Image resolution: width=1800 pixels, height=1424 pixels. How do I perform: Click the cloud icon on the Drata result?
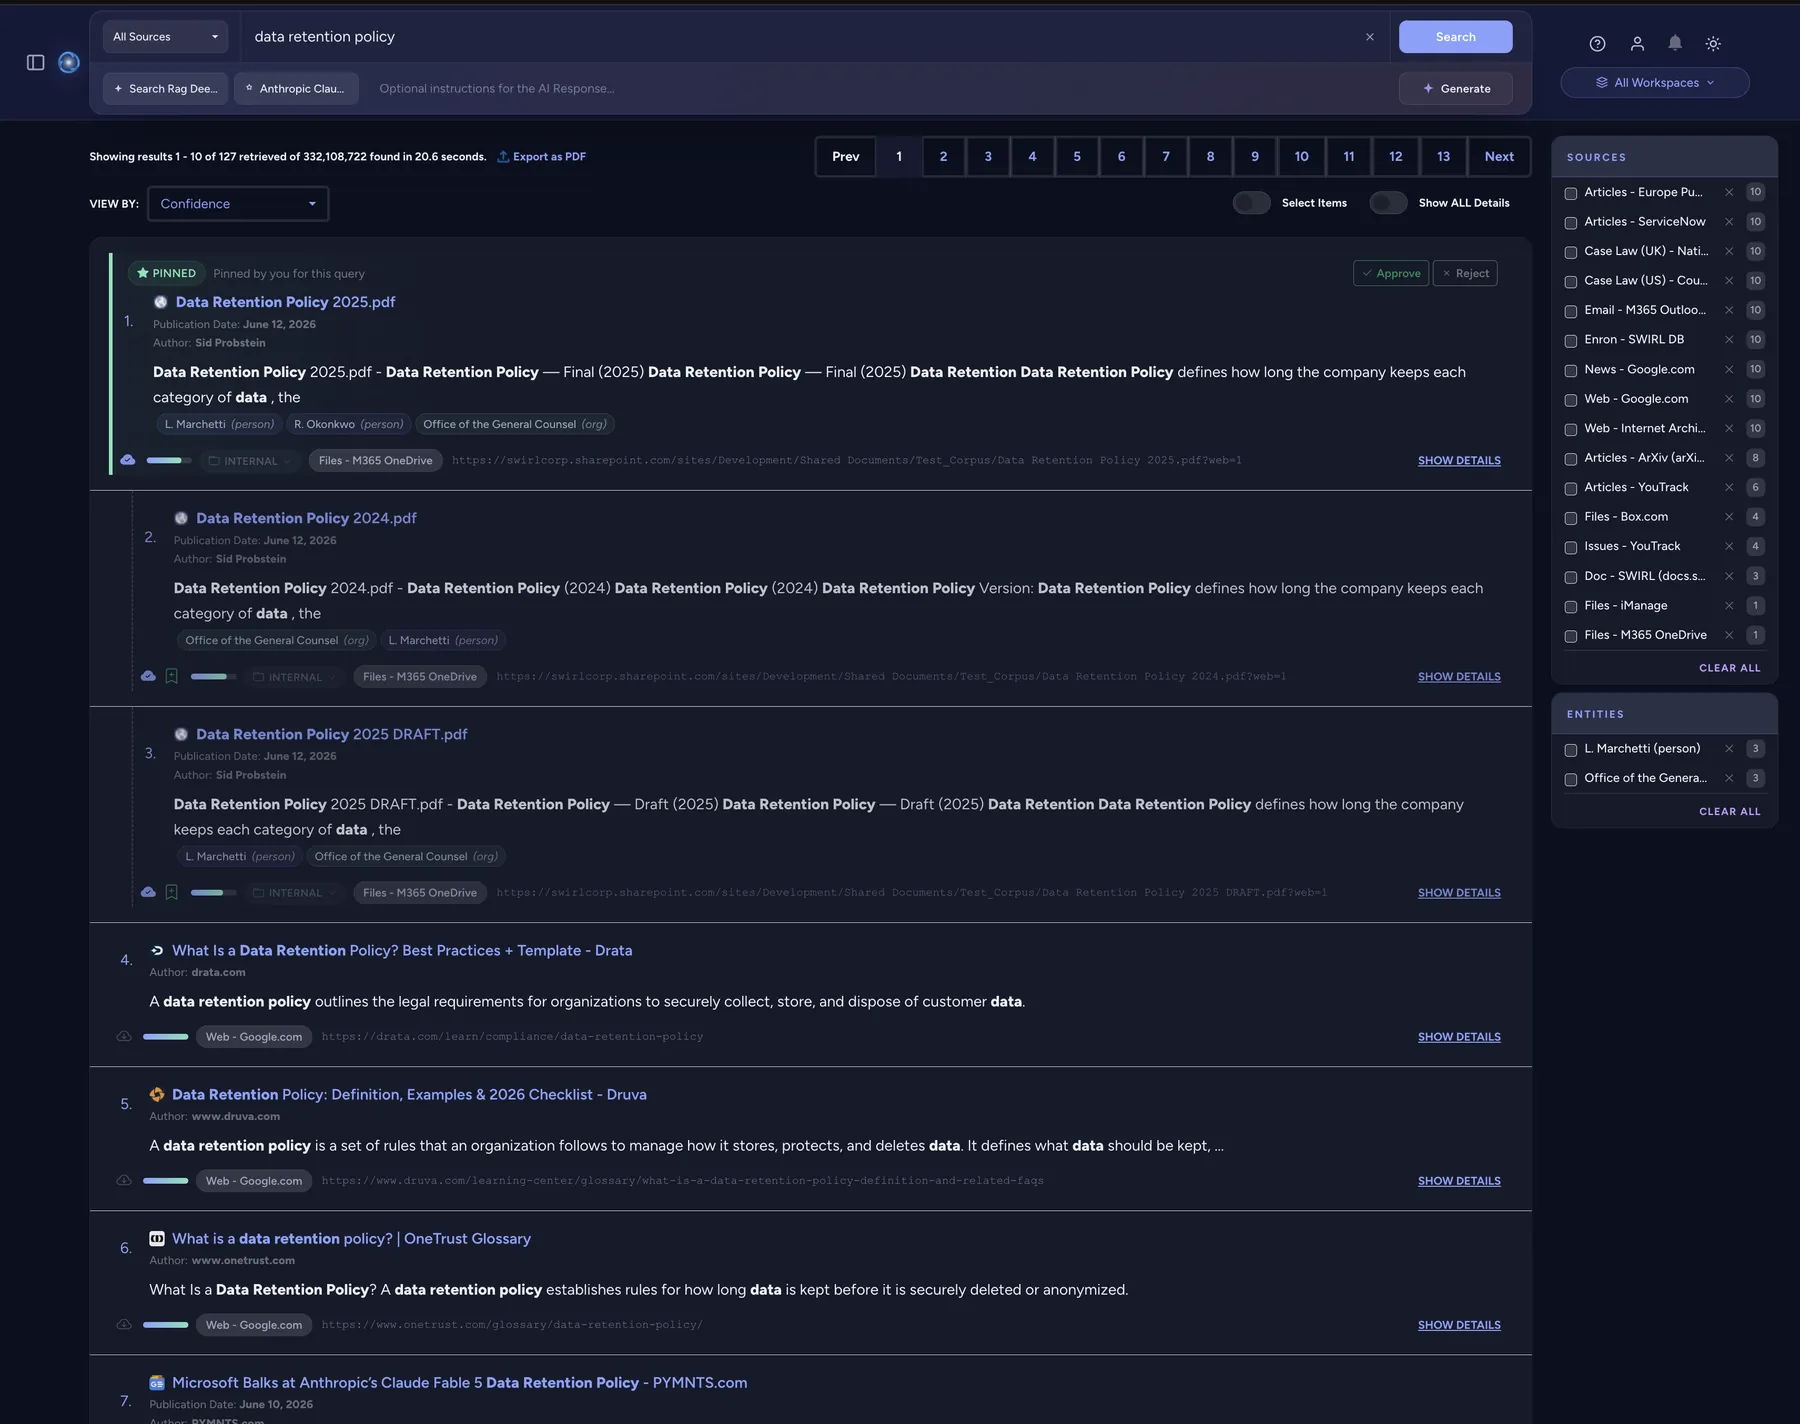[124, 1036]
